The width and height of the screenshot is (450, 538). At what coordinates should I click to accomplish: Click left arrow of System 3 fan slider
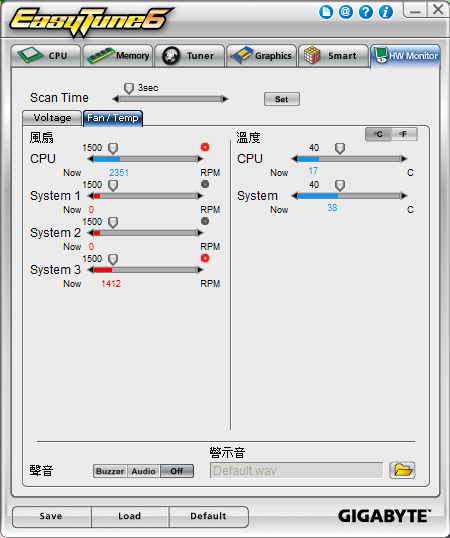tap(91, 270)
